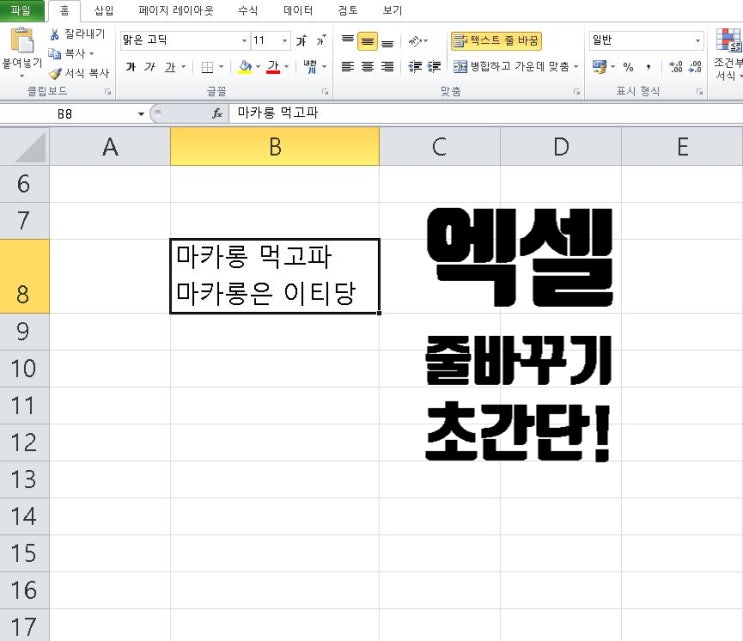Image resolution: width=743 pixels, height=641 pixels.
Task: Open the font size dropdown showing 11
Action: (x=284, y=41)
